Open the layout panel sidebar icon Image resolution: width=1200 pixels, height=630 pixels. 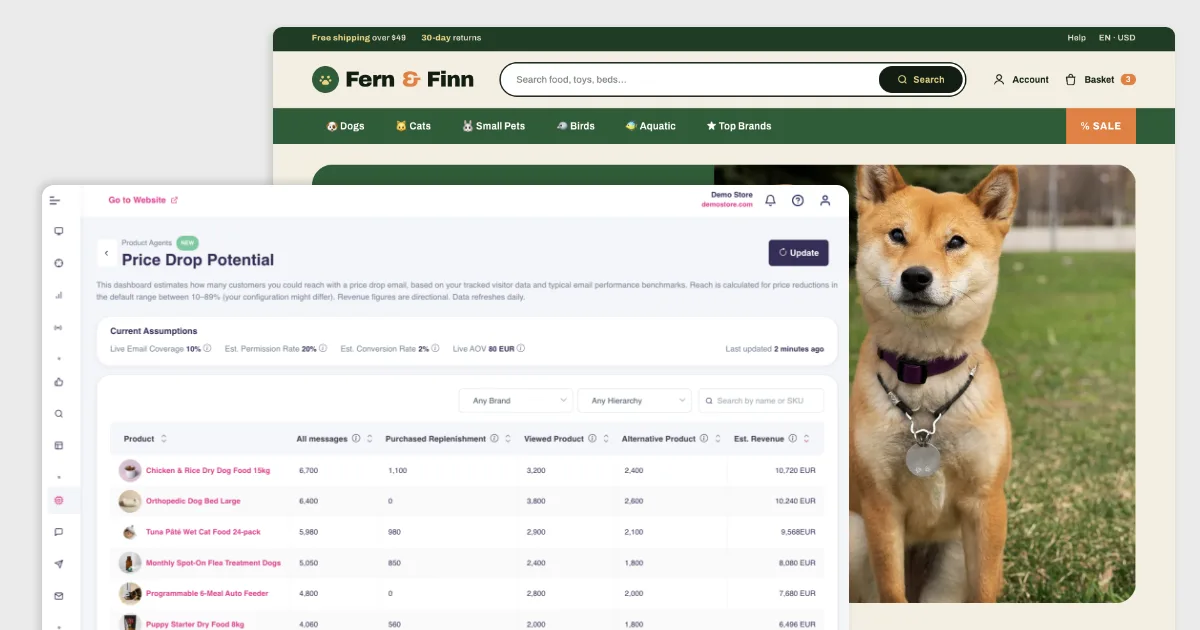[x=59, y=445]
